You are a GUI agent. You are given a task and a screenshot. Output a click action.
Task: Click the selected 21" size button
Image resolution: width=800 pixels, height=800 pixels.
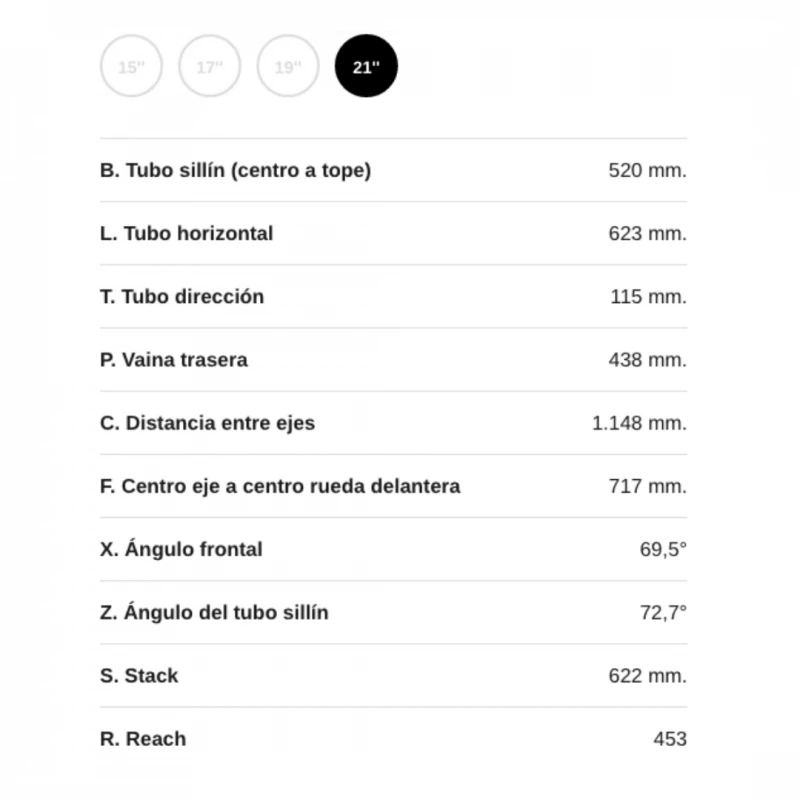366,67
